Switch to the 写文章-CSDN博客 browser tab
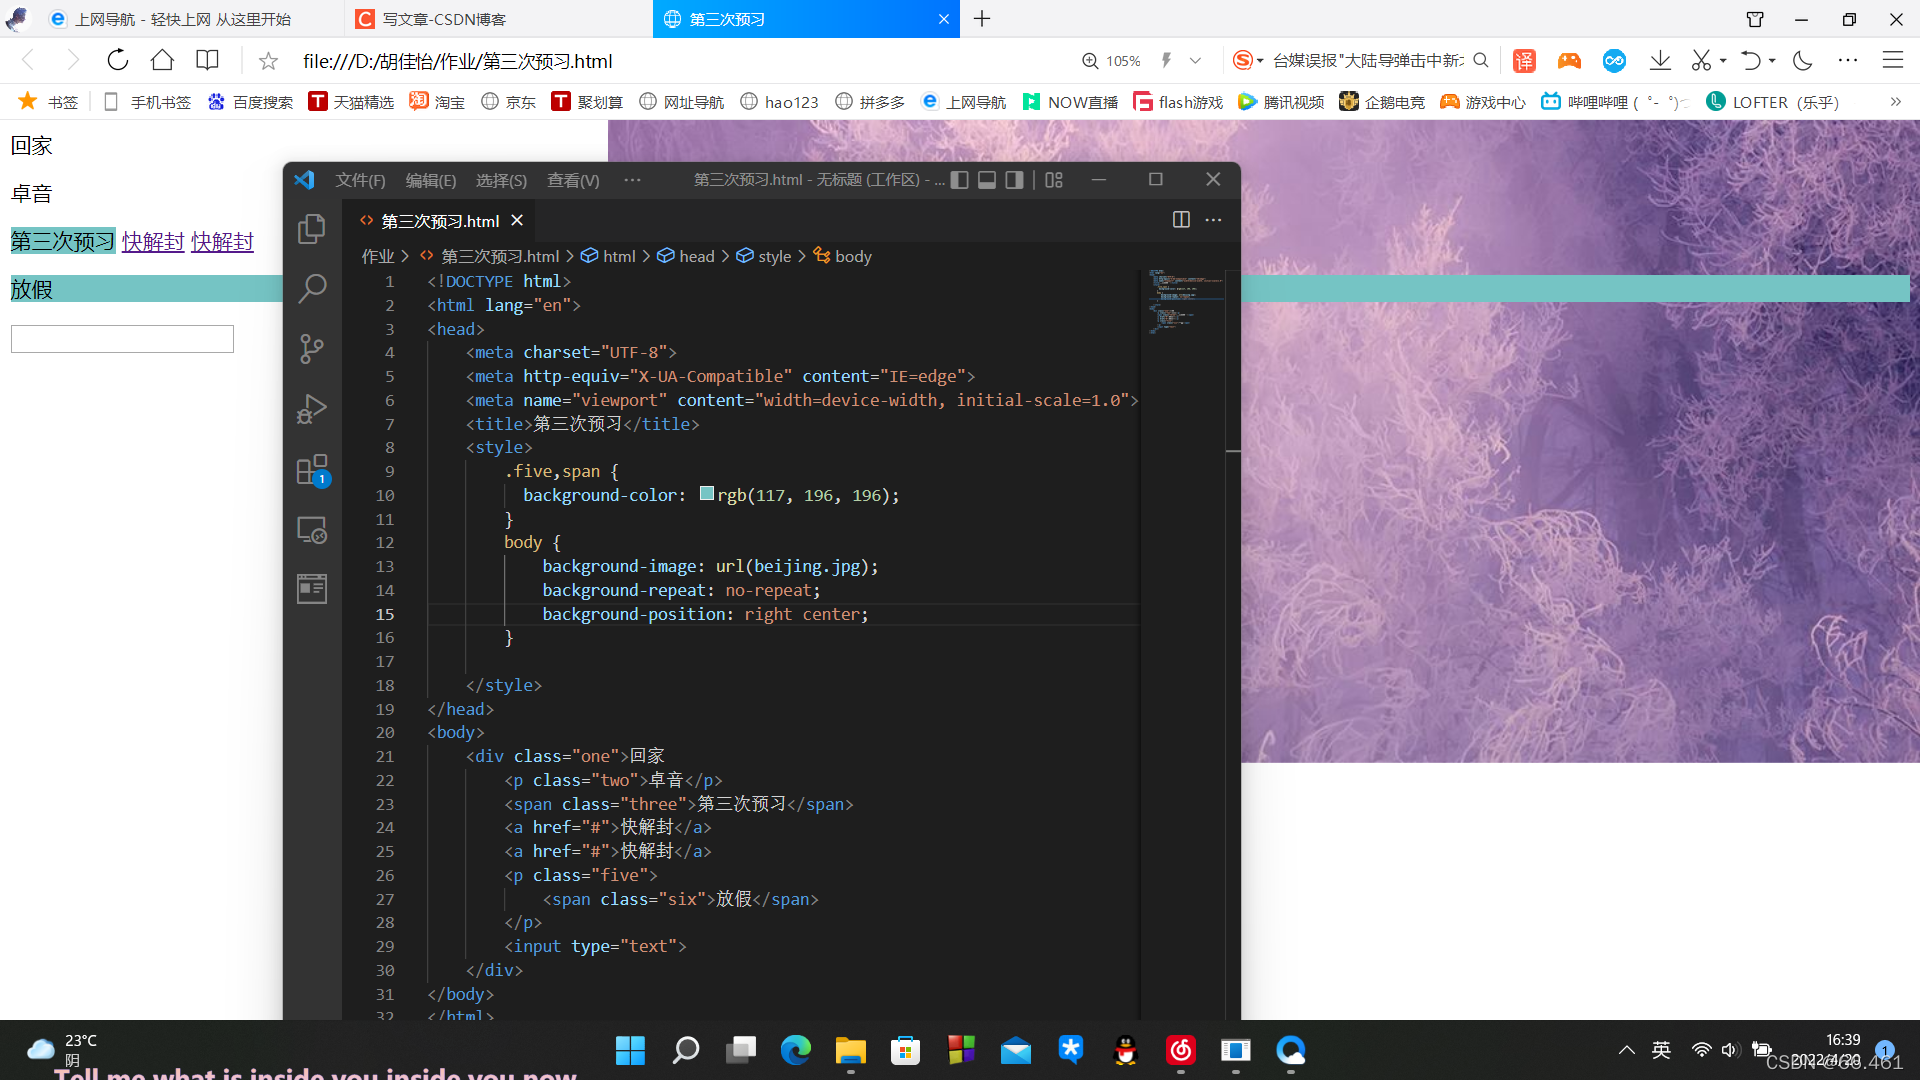Screen dimensions: 1920x1080 click(x=498, y=19)
